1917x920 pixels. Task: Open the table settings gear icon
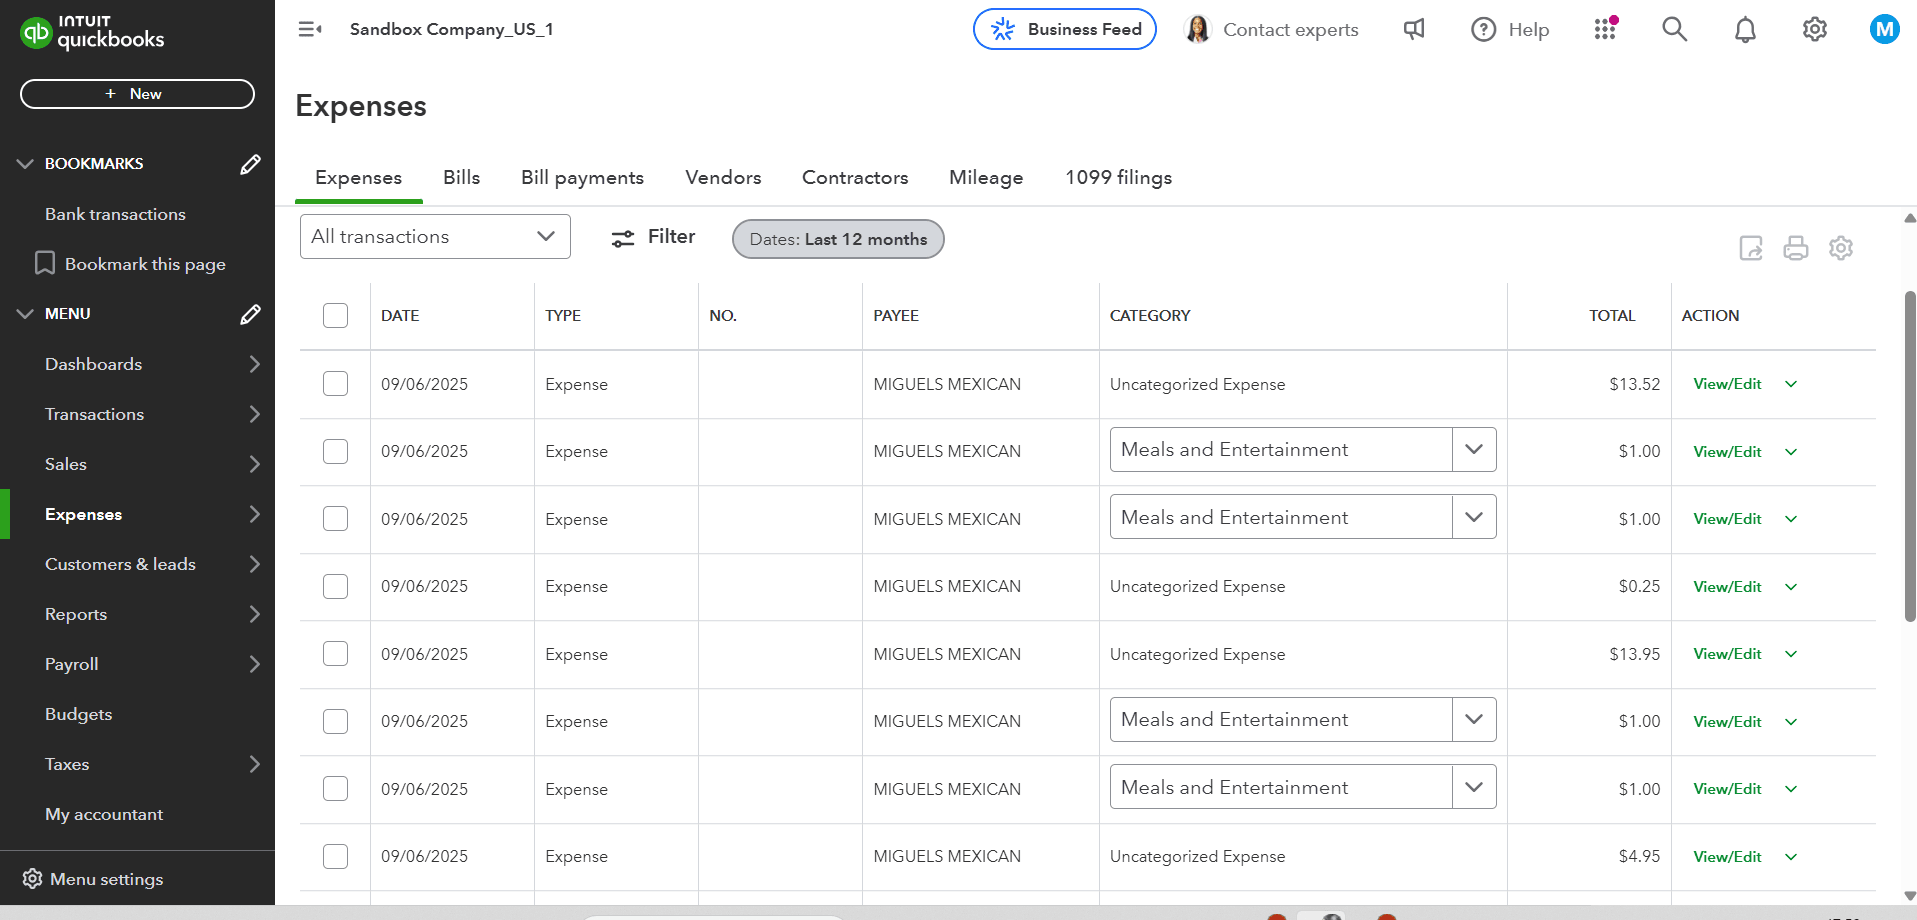pyautogui.click(x=1841, y=248)
